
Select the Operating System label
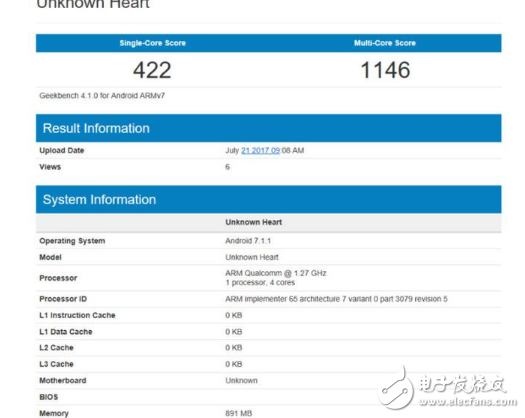pos(72,241)
